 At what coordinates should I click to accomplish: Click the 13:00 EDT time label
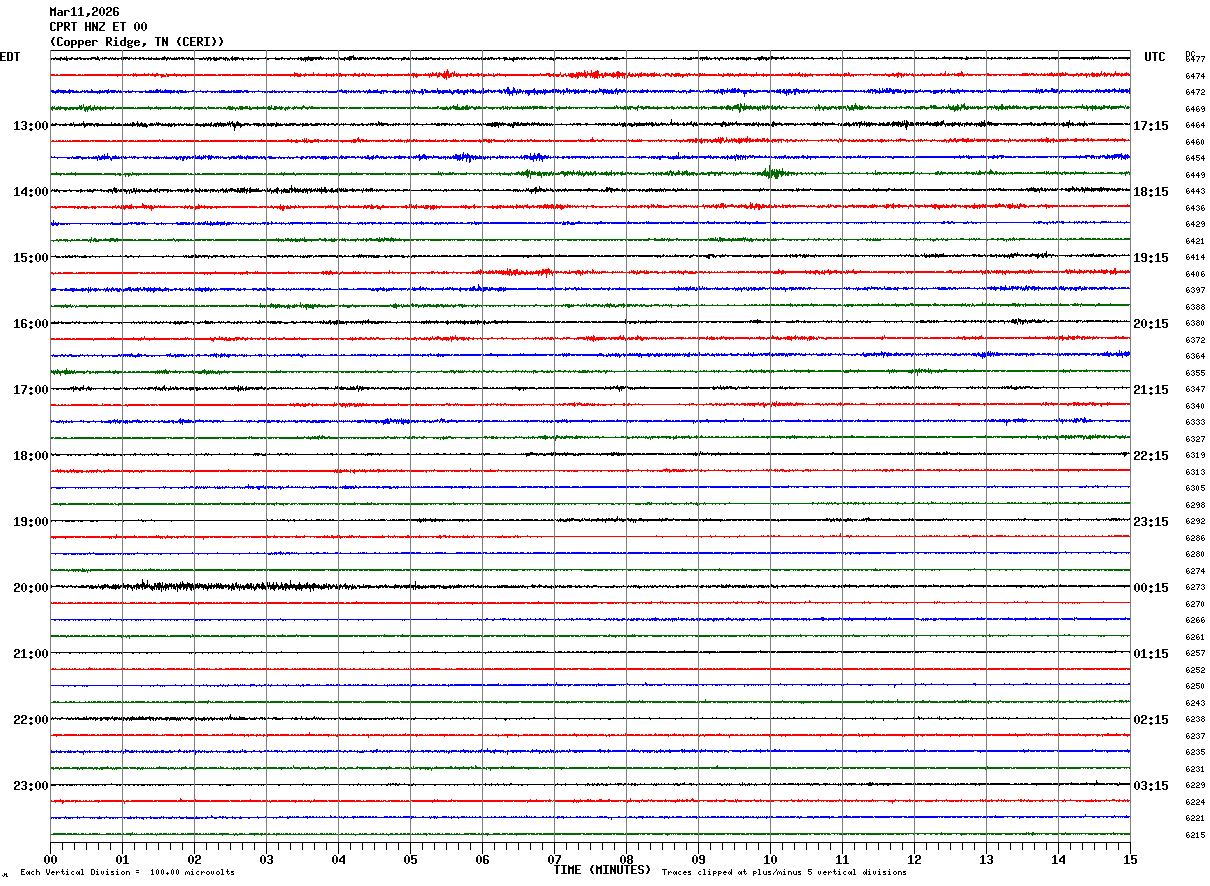pyautogui.click(x=30, y=126)
